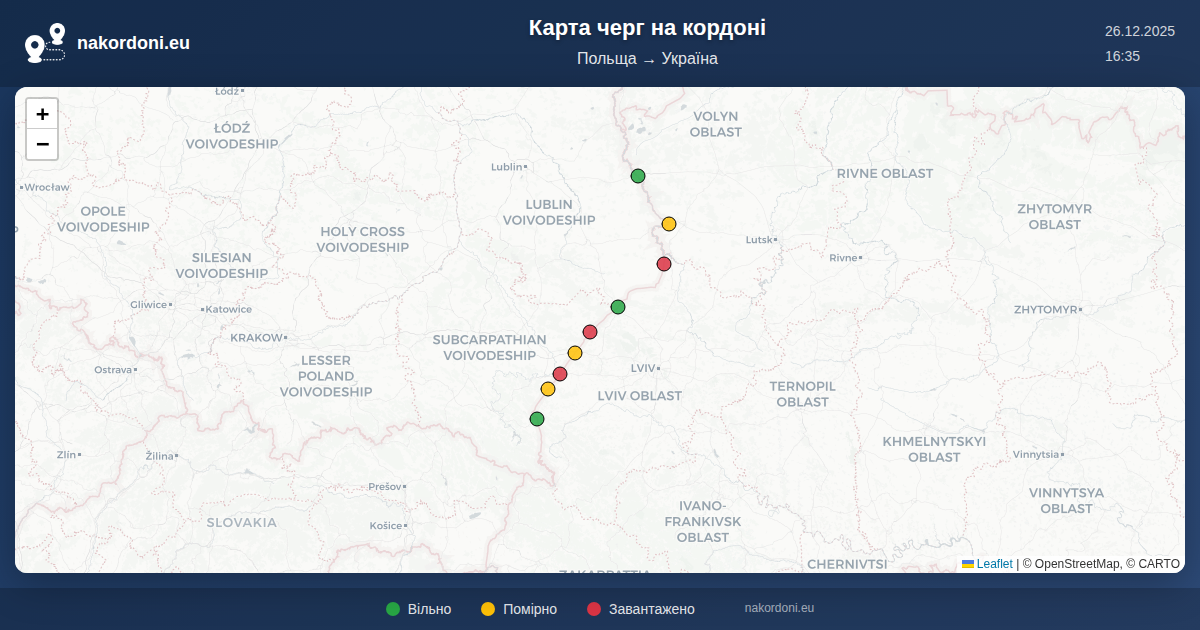Click the red marker just below the middle green marker
This screenshot has height=630, width=1200.
(x=590, y=332)
